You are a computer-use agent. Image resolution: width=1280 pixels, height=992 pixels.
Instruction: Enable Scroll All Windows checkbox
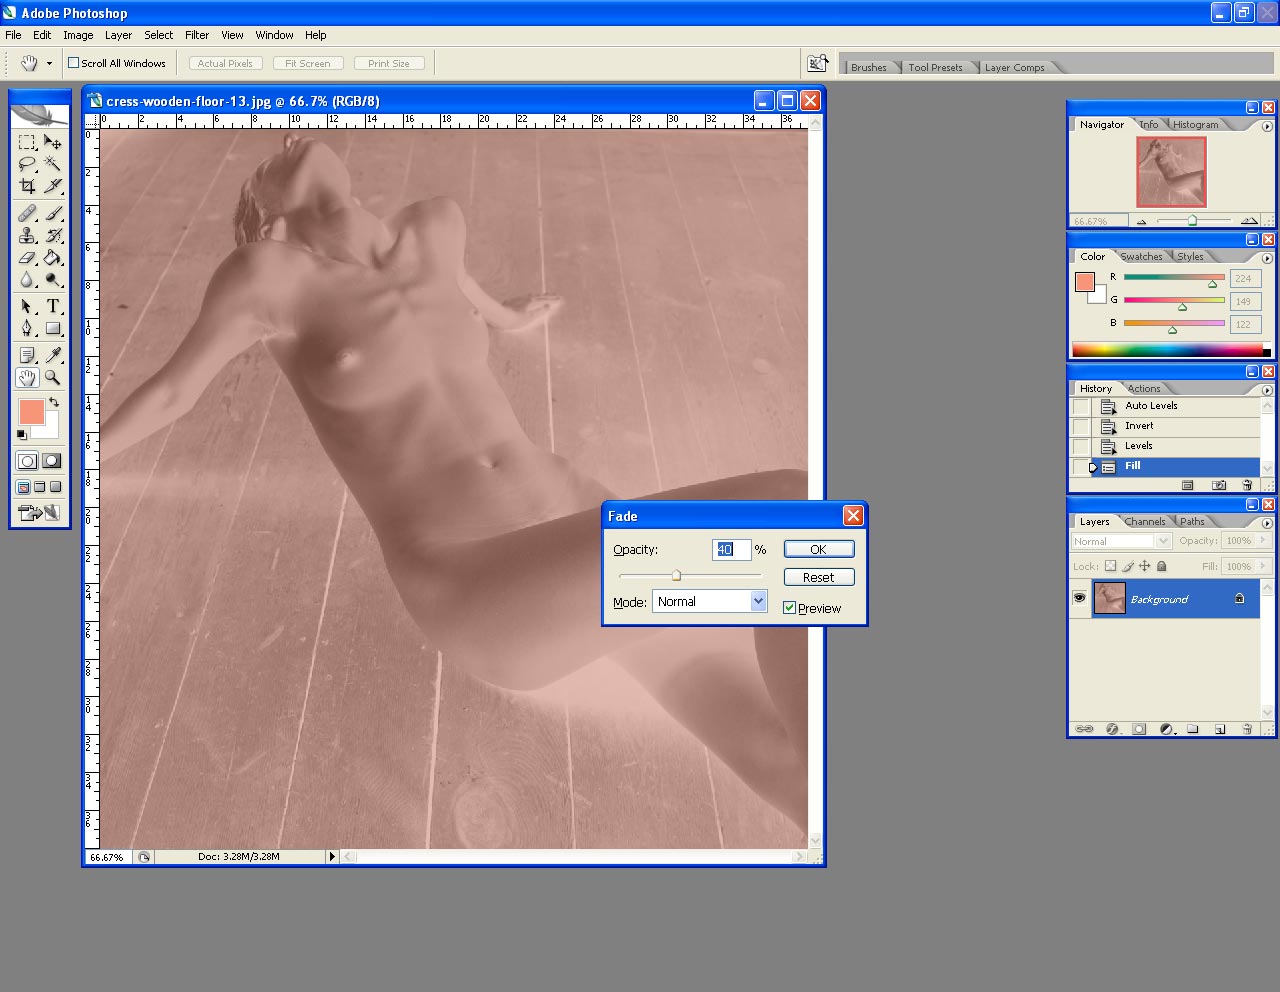click(x=73, y=63)
